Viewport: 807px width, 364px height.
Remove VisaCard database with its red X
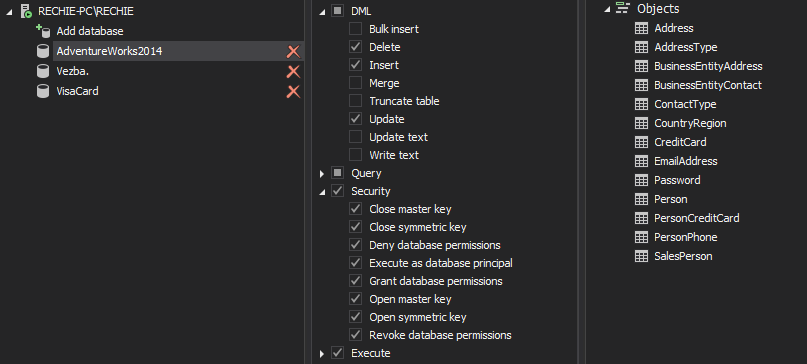pos(293,92)
